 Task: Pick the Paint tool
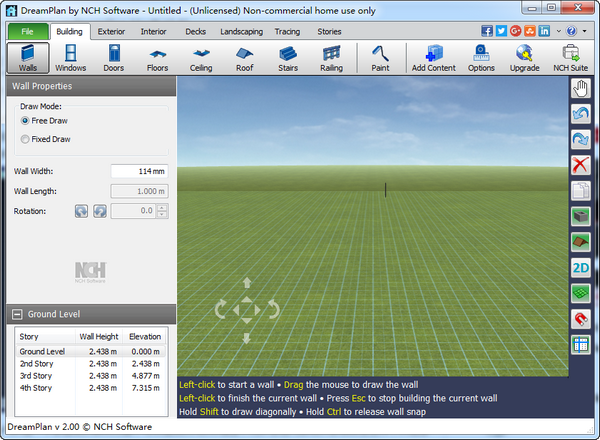coord(381,58)
